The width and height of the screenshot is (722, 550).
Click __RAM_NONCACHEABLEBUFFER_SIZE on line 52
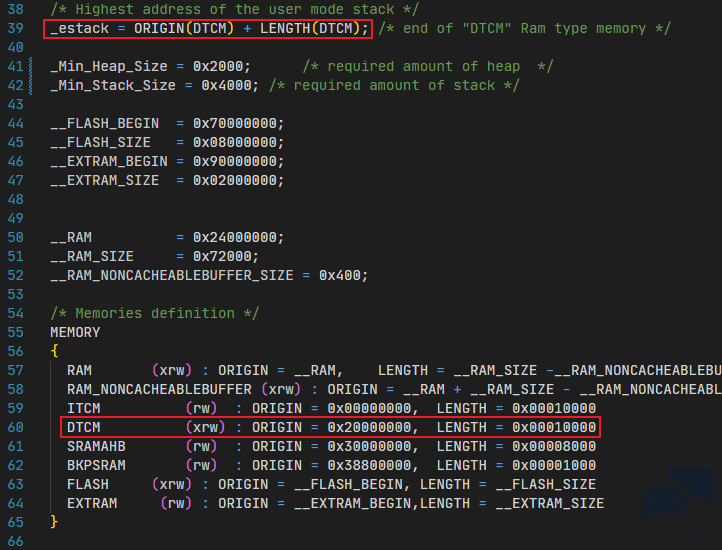172,275
